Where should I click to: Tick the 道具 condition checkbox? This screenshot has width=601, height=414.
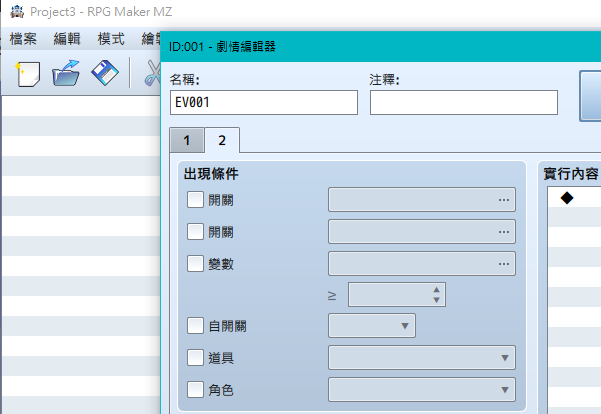tap(195, 358)
